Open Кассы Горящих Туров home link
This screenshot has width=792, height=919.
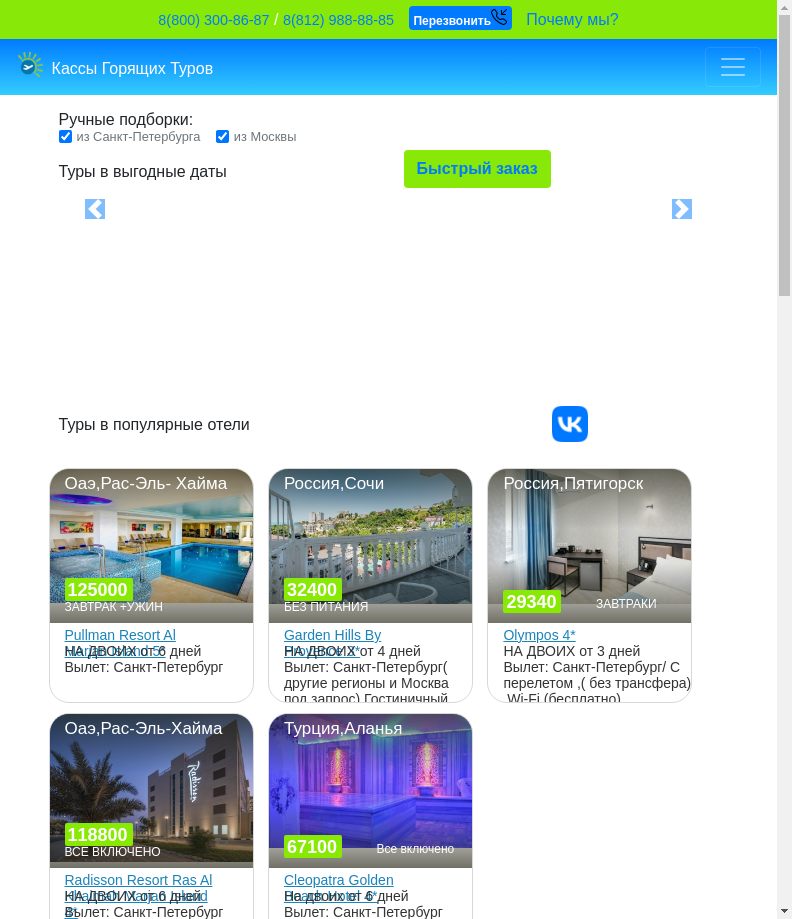132,68
